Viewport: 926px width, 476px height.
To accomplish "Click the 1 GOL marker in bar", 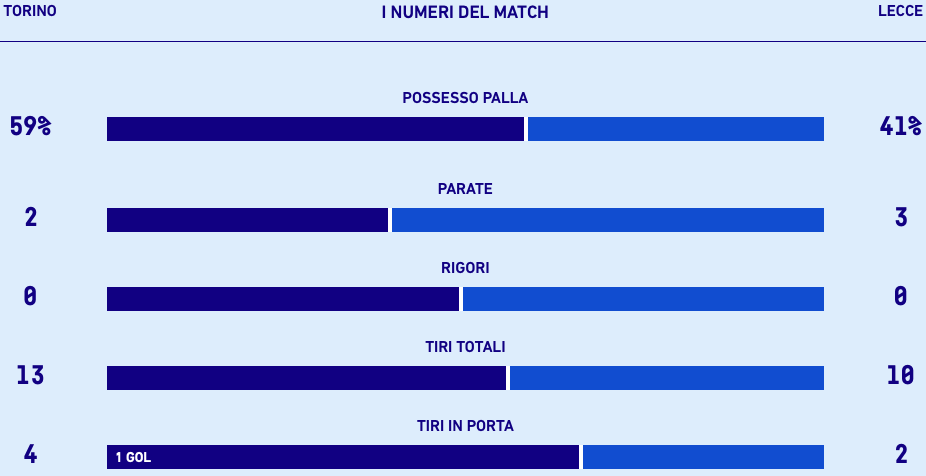I will pos(133,458).
